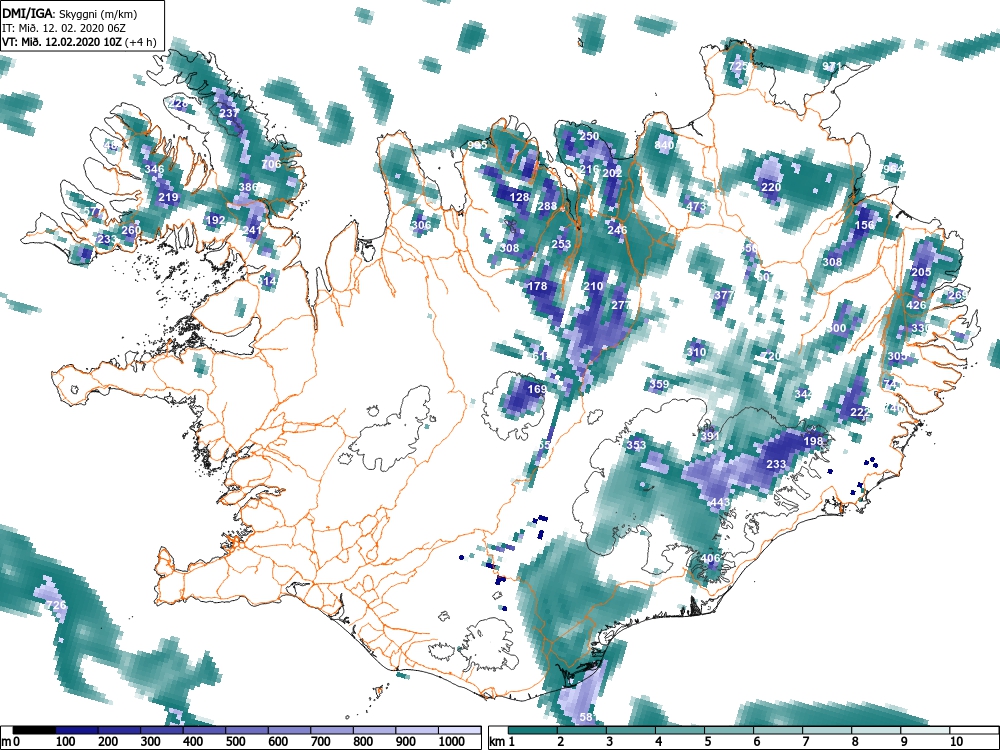
Task: Click the 'DMI/IGA: Skyggni (m/km)' title text
Action: tap(70, 13)
